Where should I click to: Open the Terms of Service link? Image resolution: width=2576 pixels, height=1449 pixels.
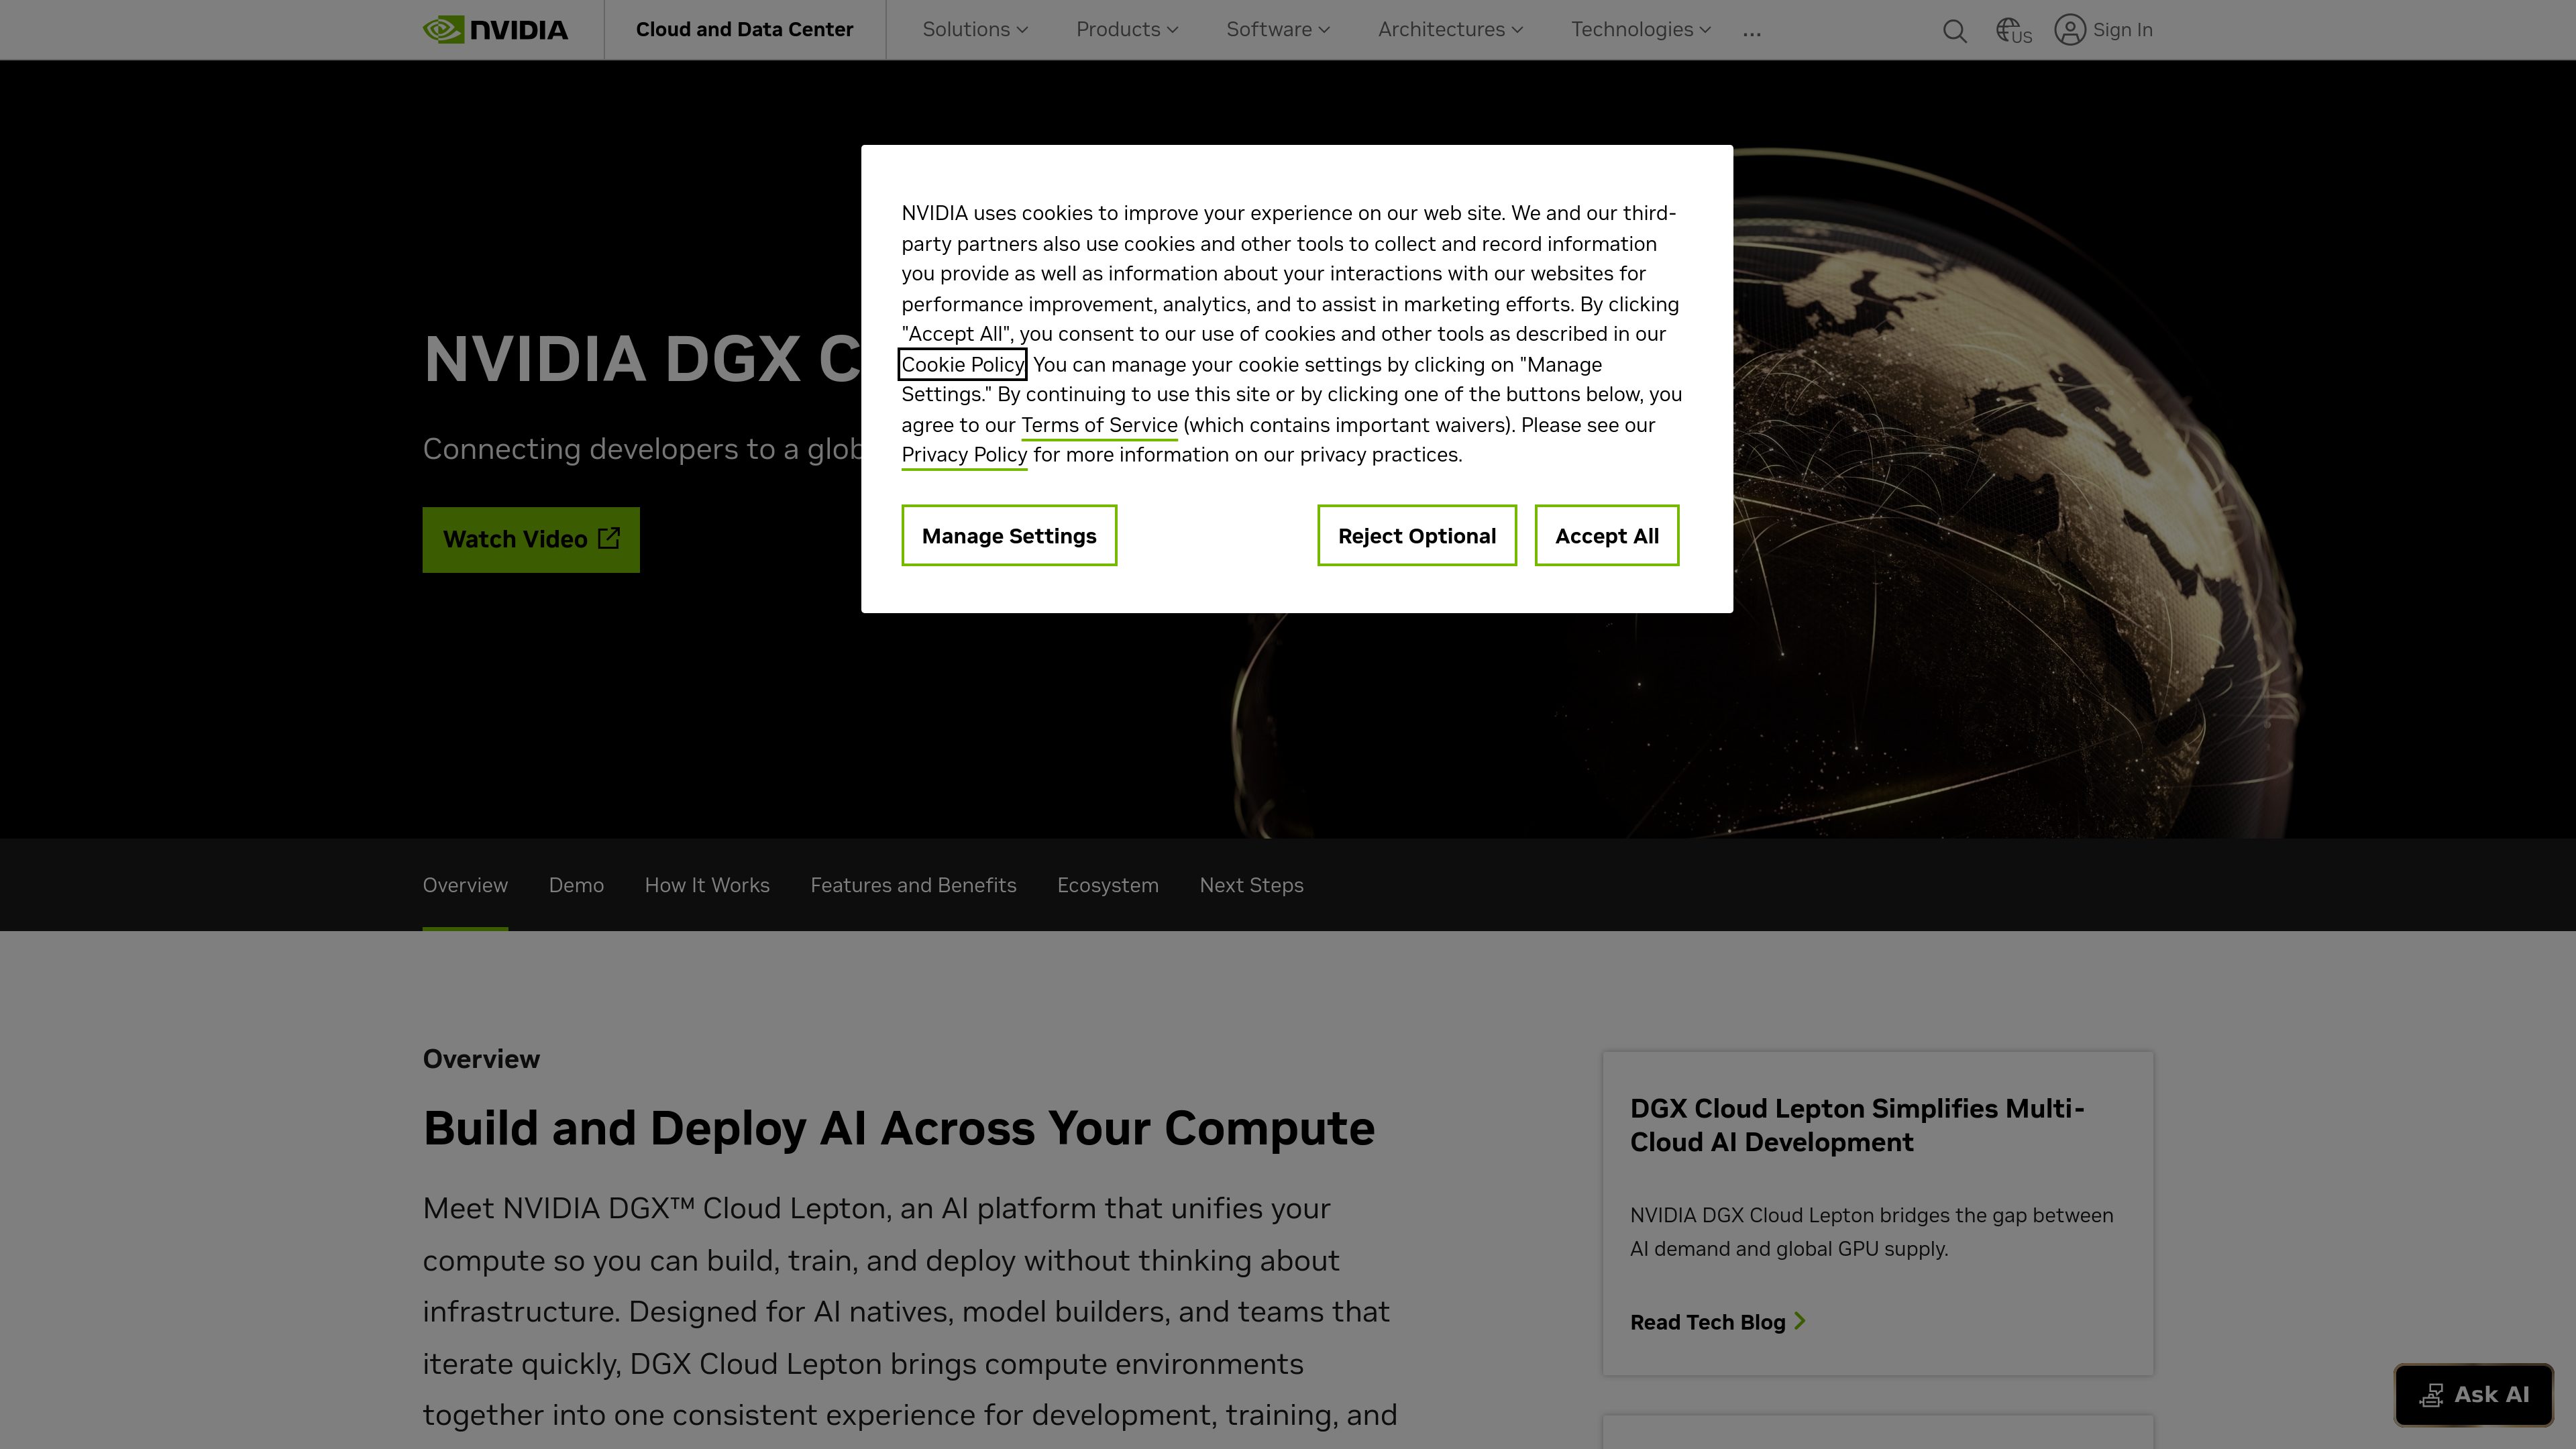(x=1099, y=425)
